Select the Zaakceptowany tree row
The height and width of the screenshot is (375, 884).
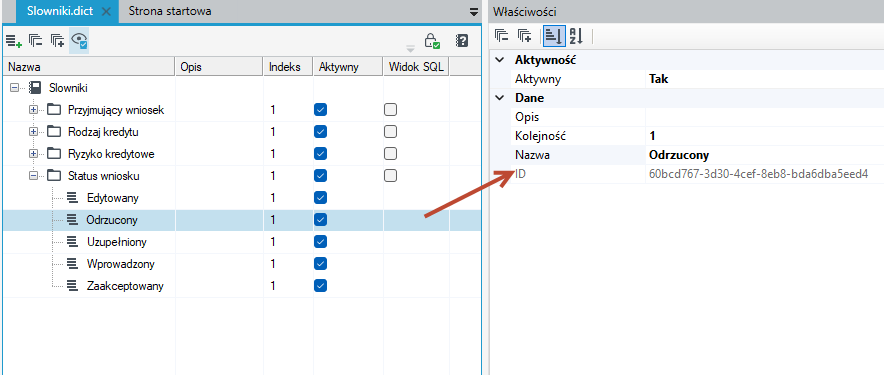242,286
